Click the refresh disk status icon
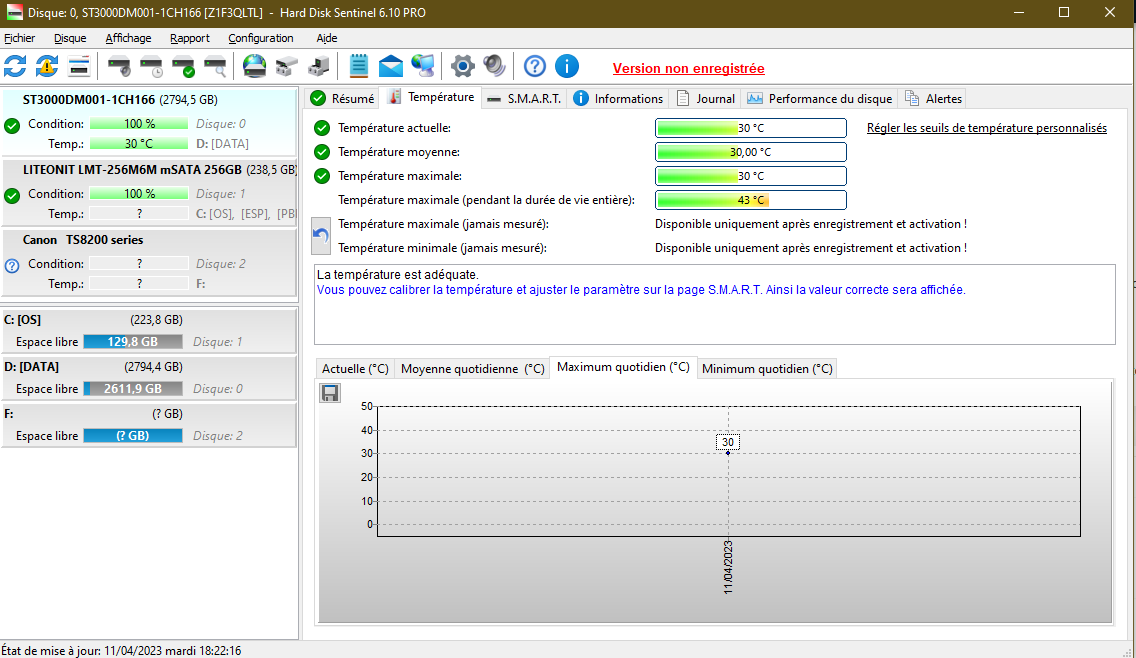 [x=15, y=67]
